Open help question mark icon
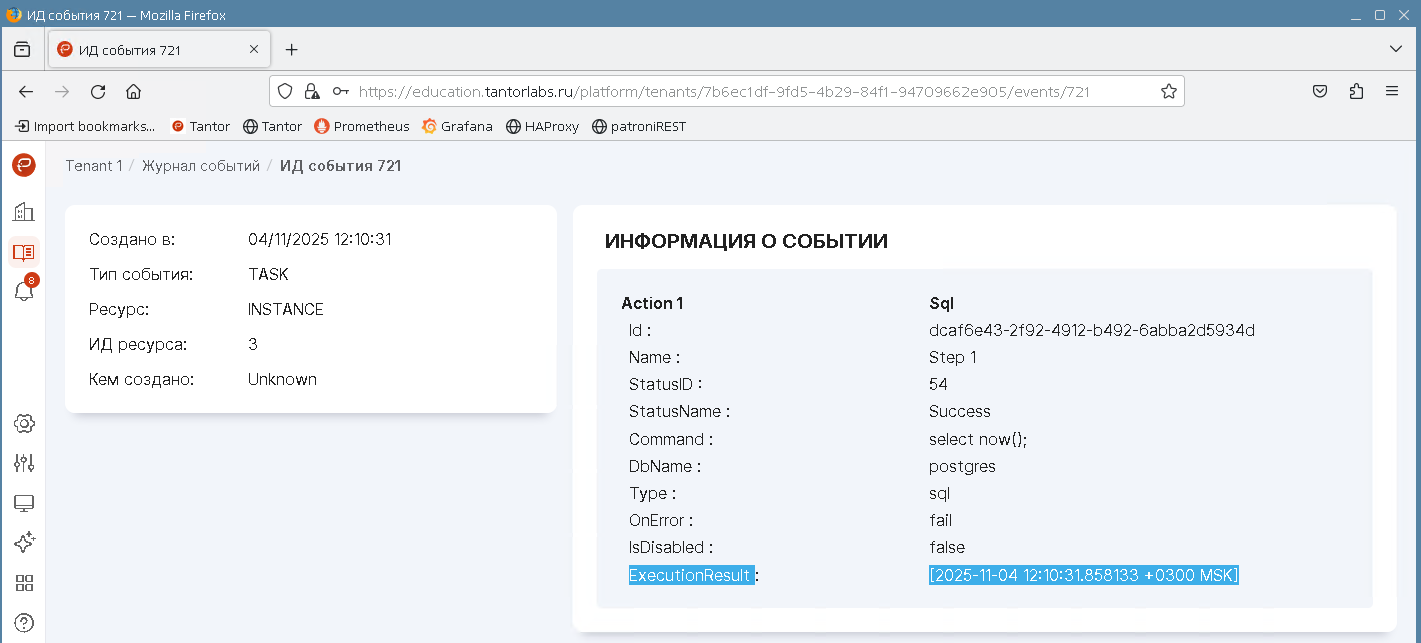Viewport: 1421px width, 643px height. (24, 623)
